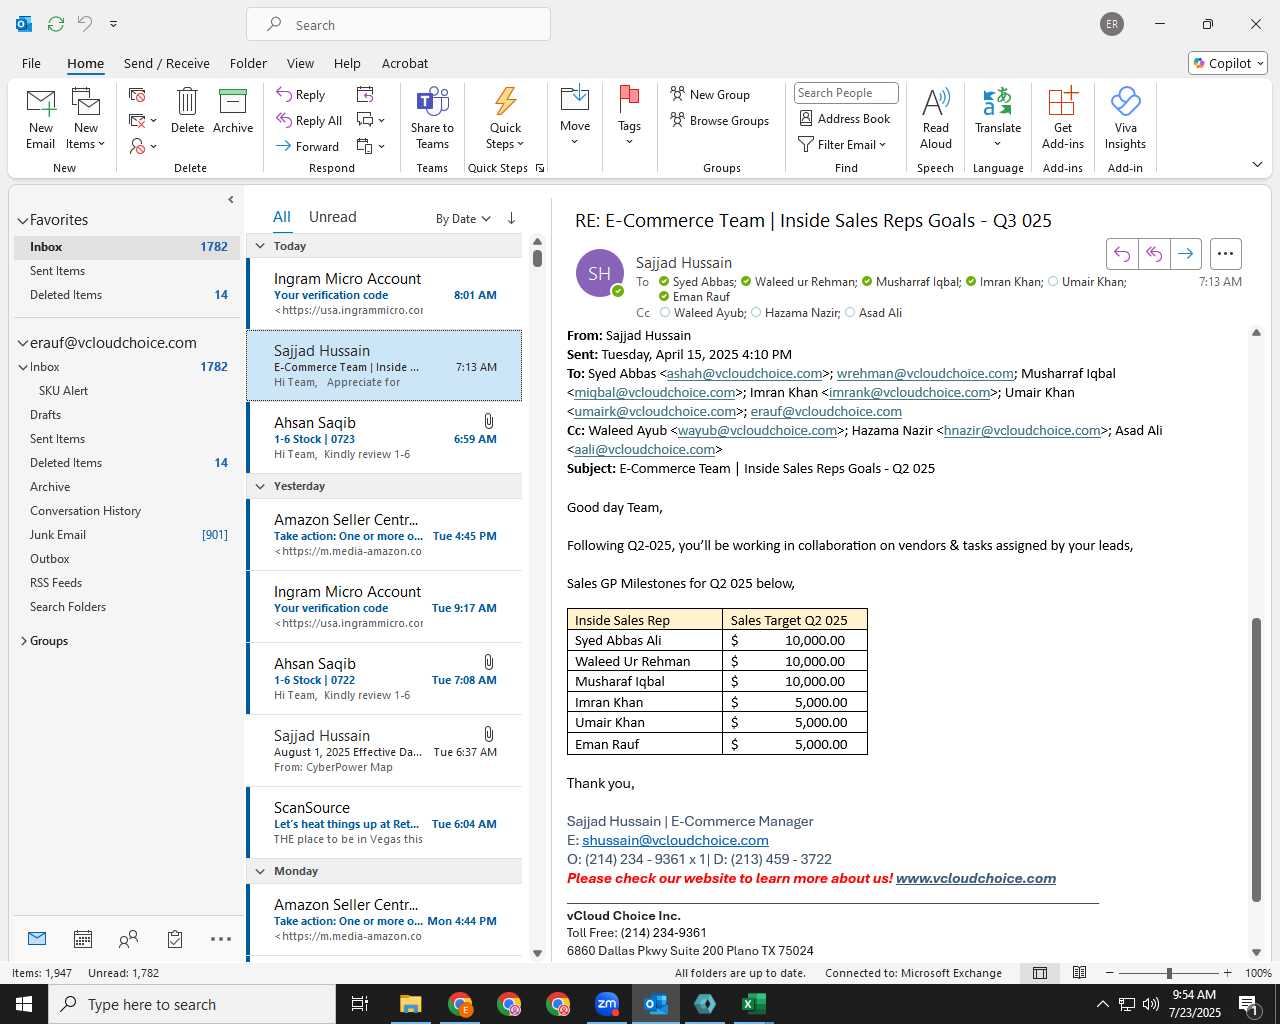Open Excel from the taskbar
Viewport: 1280px width, 1024px height.
(x=754, y=1004)
